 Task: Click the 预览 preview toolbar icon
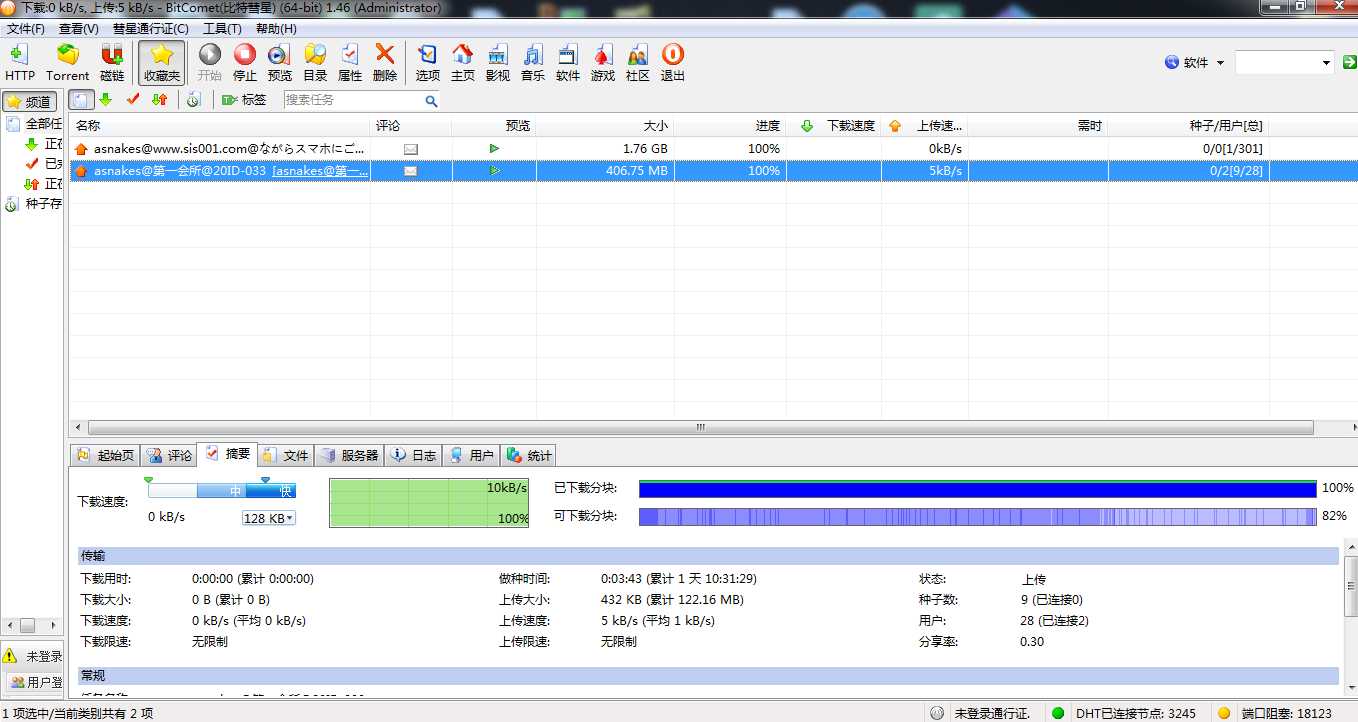coord(280,62)
